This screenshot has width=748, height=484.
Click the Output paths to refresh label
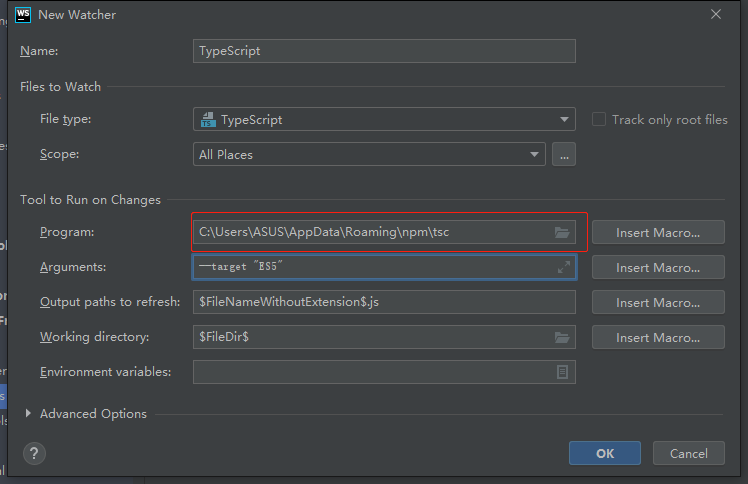pyautogui.click(x=110, y=302)
